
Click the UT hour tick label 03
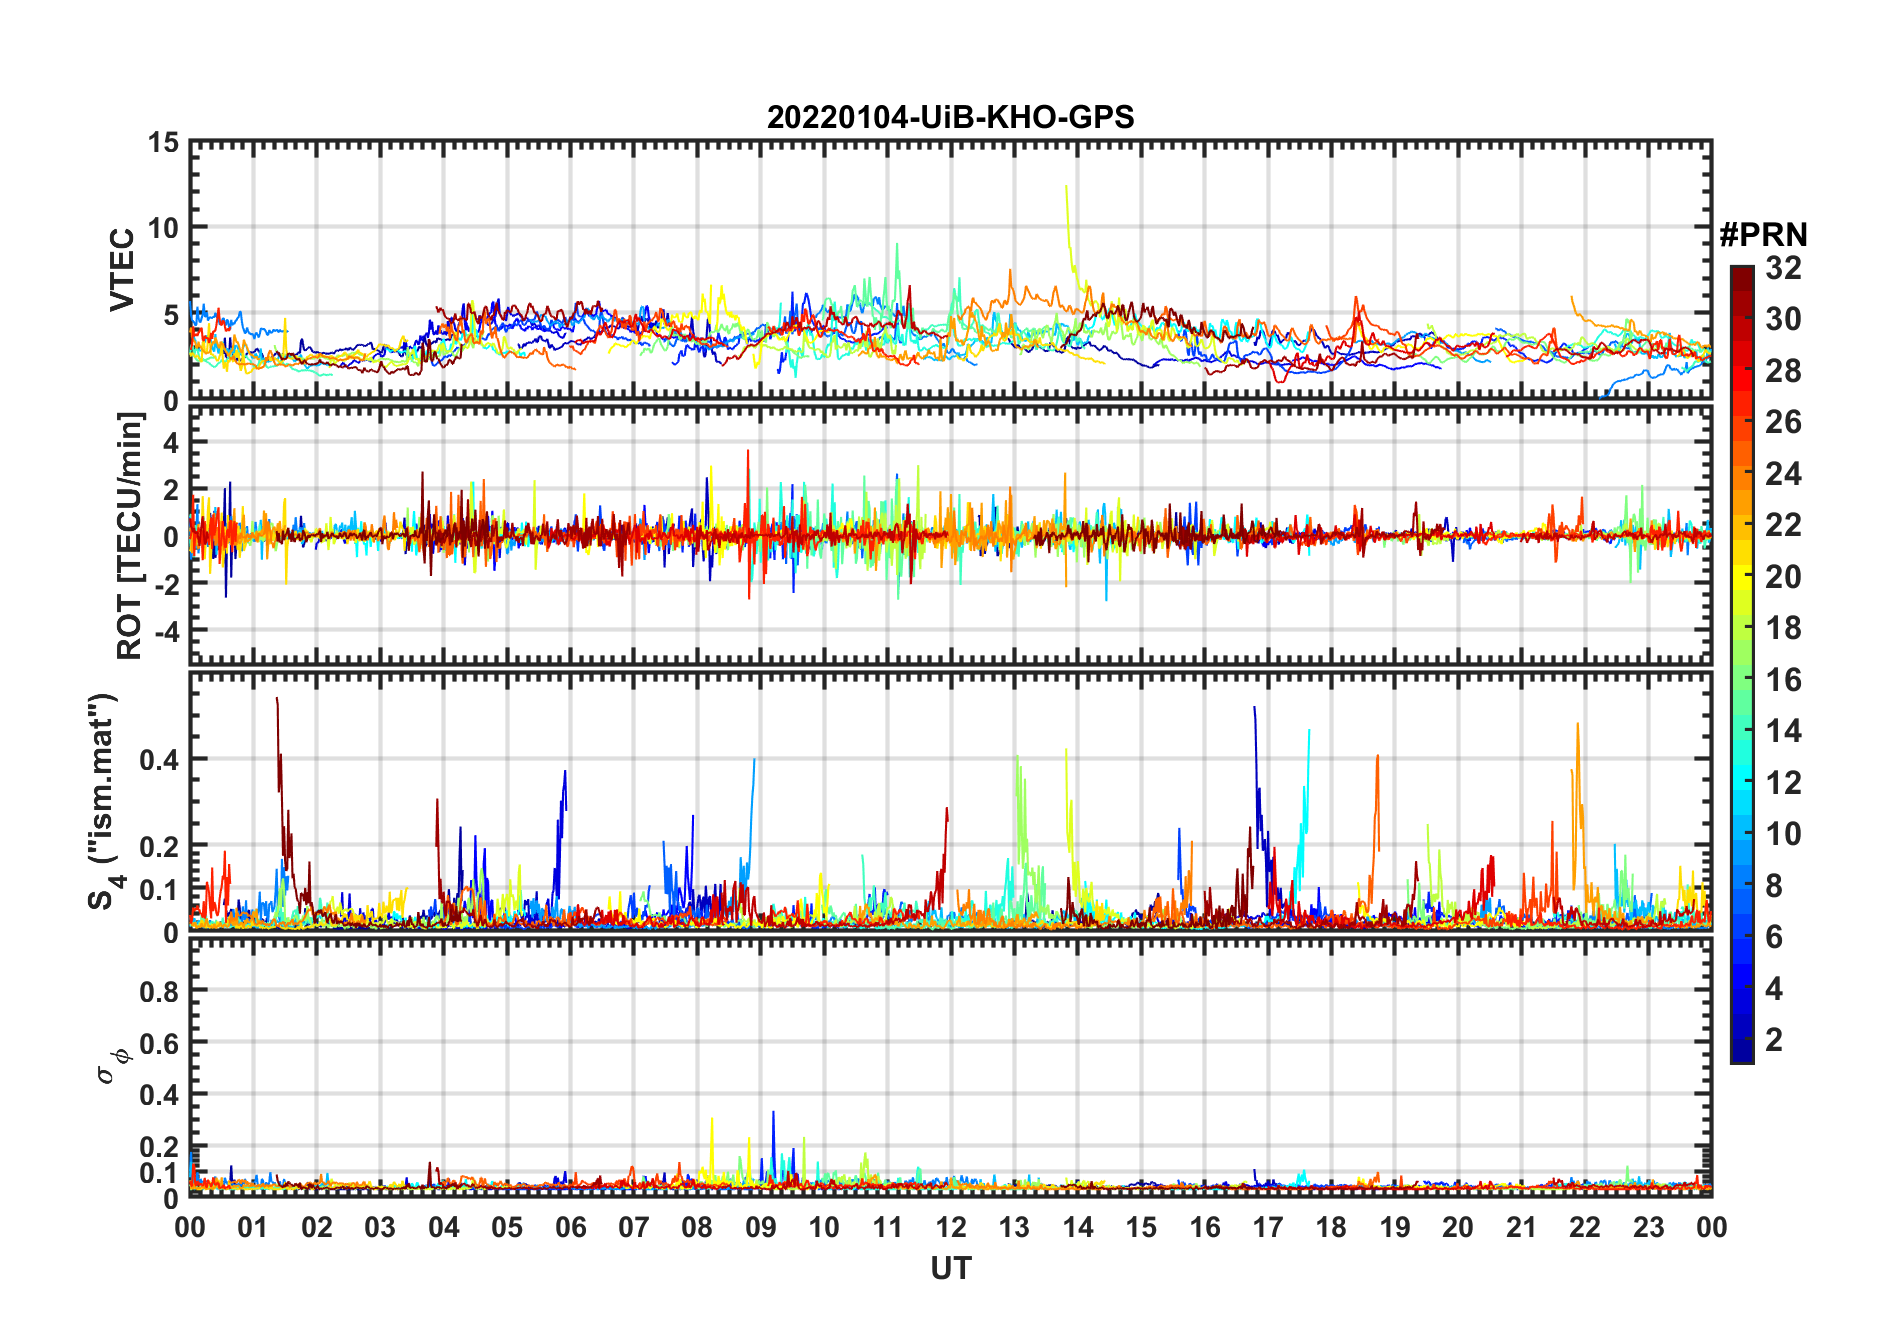(x=380, y=1227)
